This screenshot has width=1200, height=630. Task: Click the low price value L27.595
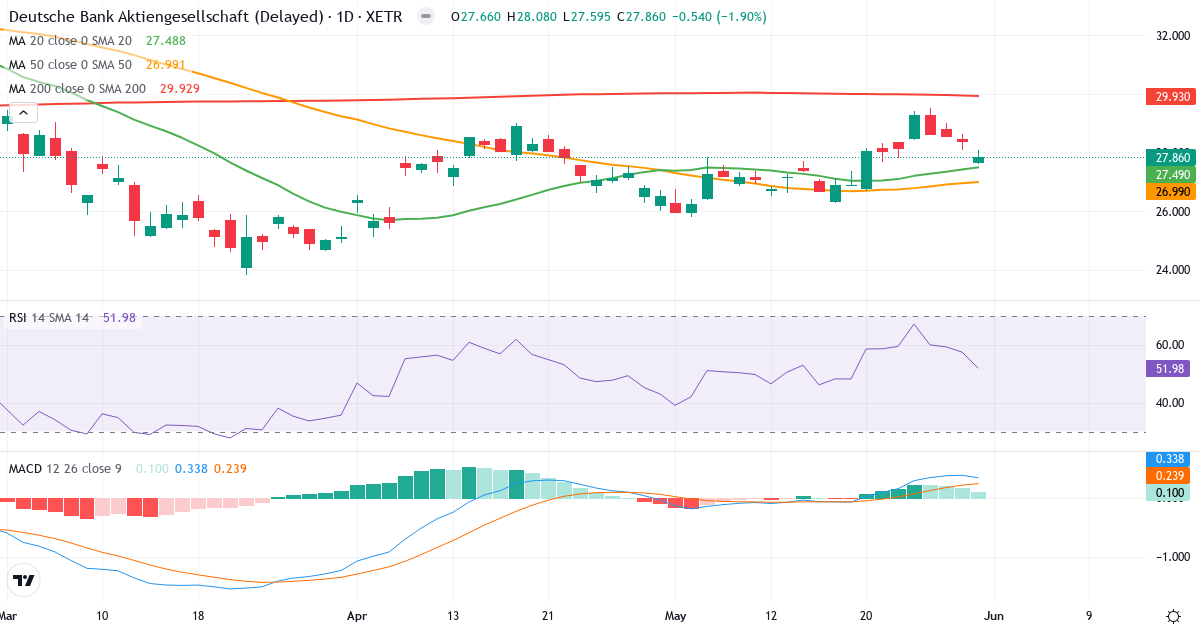coord(588,17)
